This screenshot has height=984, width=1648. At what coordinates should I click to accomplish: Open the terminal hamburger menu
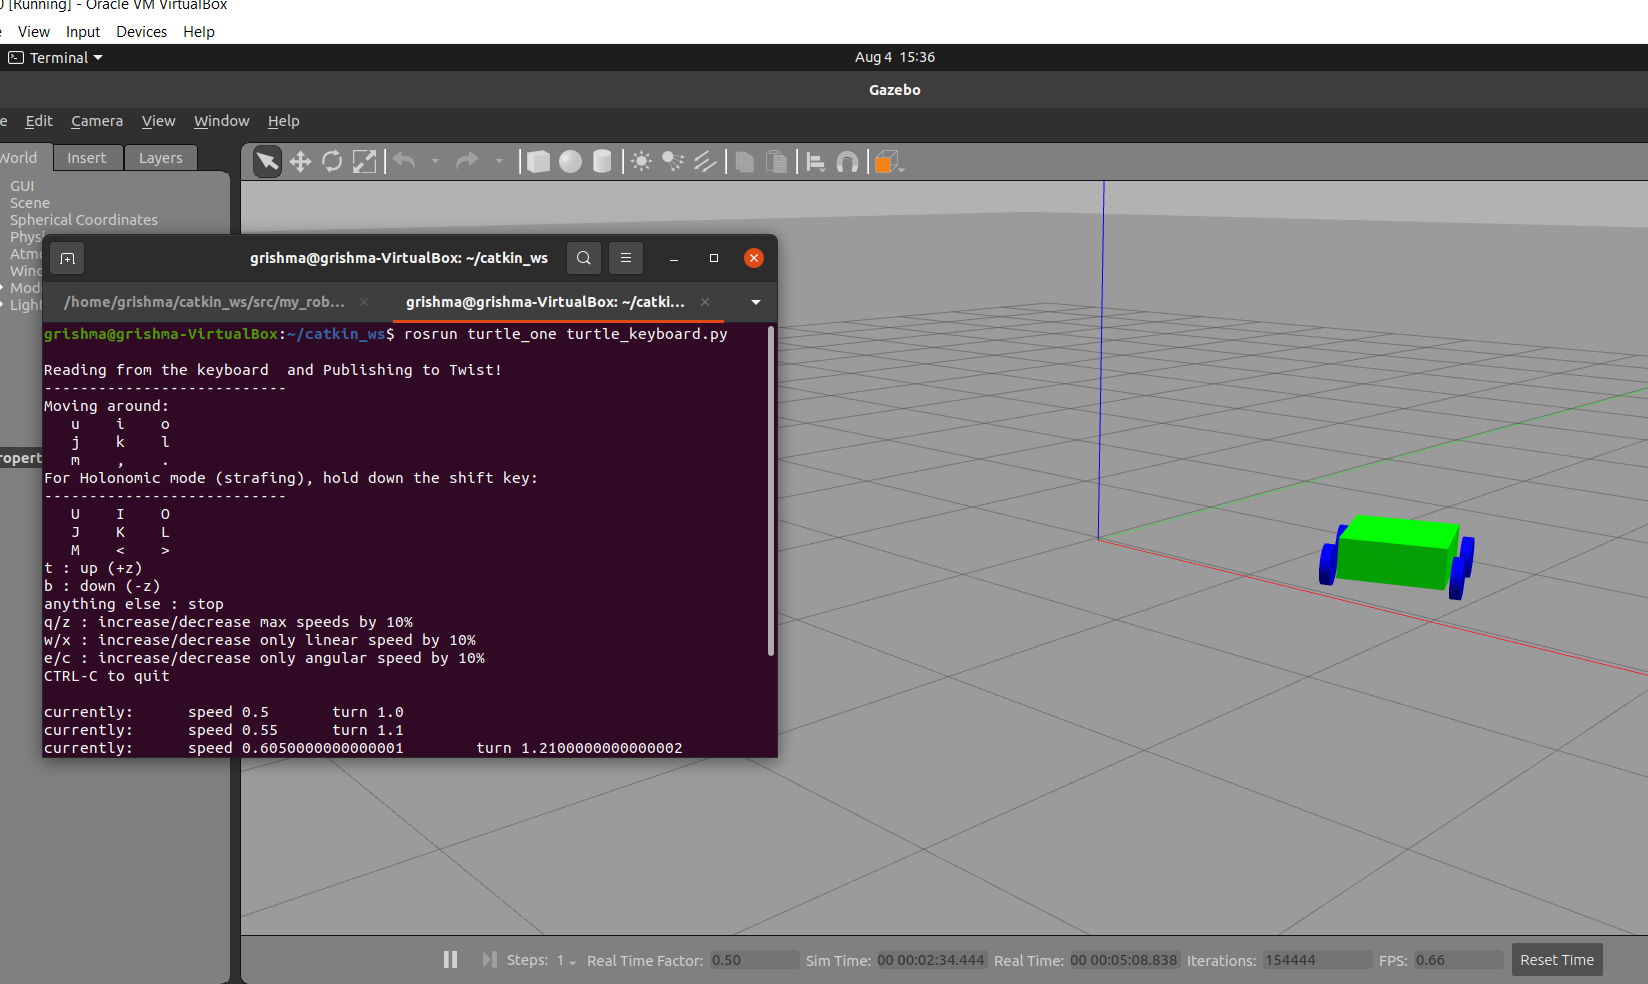626,258
